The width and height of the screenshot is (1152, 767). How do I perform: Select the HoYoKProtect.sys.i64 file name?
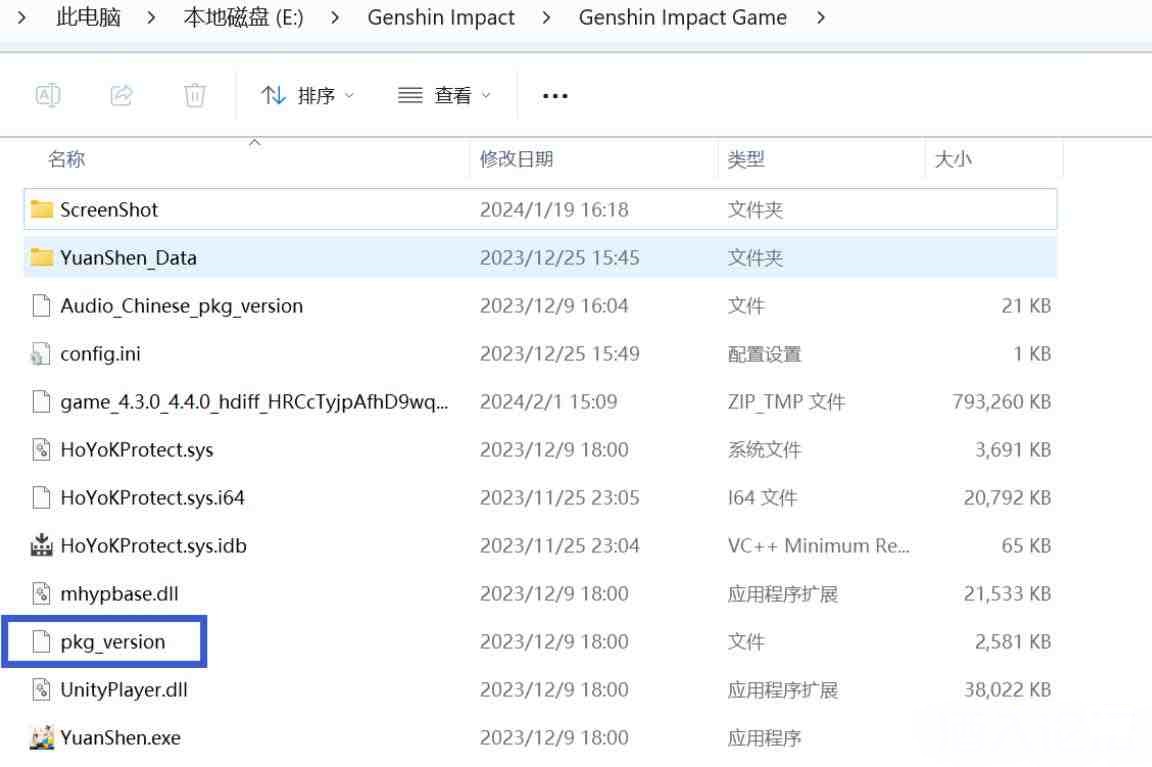pos(152,497)
